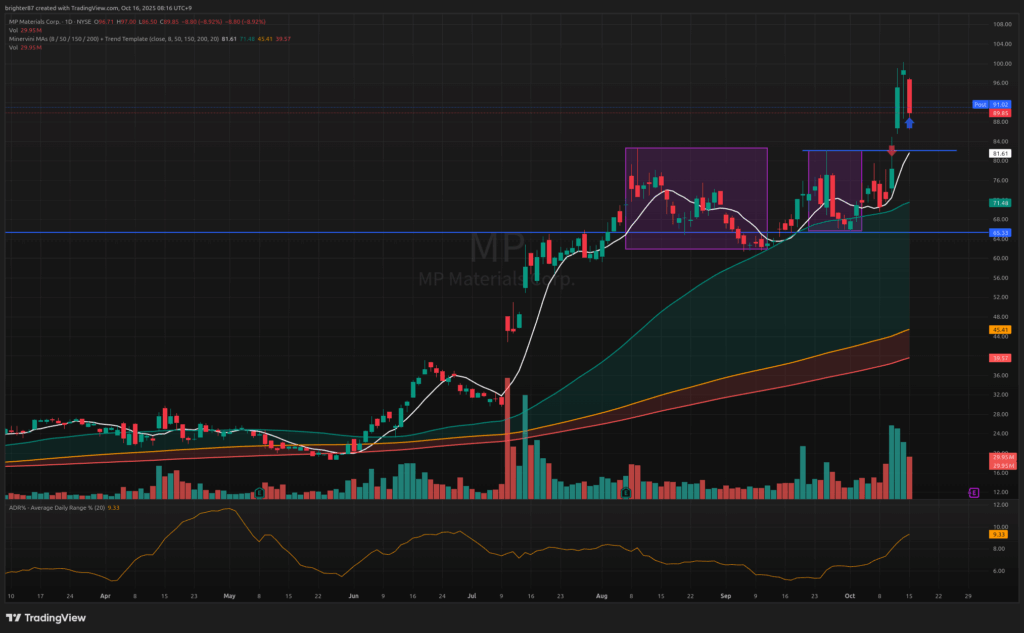
Task: Click the red 89.85 last price label
Action: point(999,113)
